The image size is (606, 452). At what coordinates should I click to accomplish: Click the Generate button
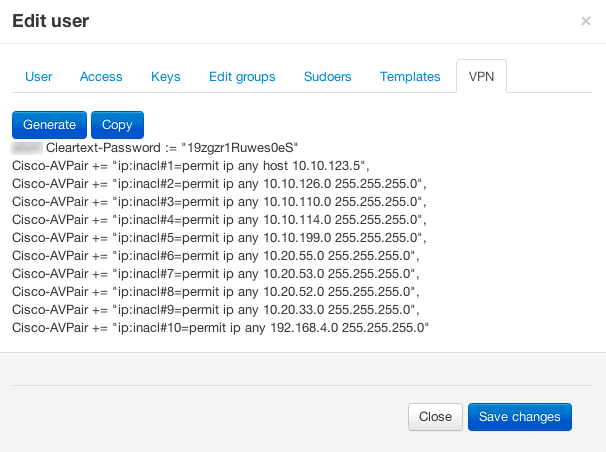pos(49,125)
